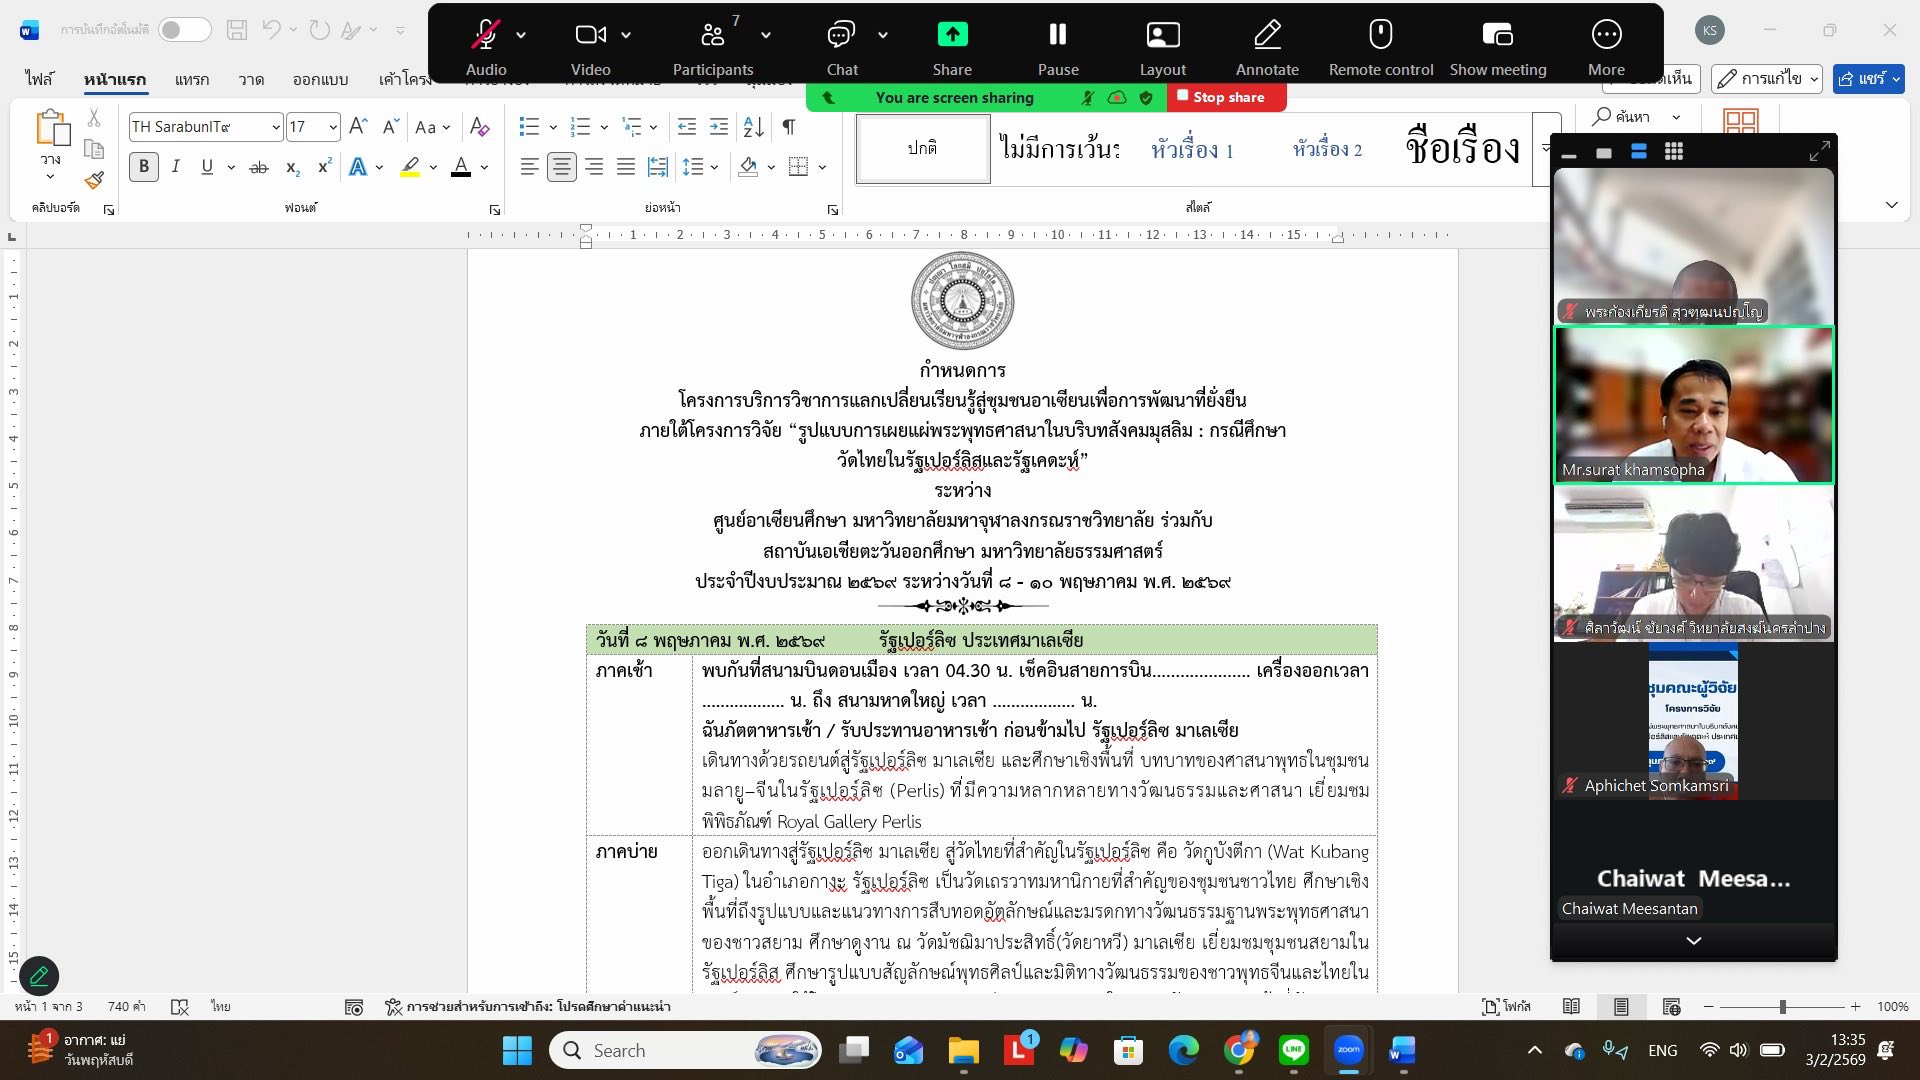Toggle Italic formatting button
1920x1080 pixels.
[x=175, y=167]
